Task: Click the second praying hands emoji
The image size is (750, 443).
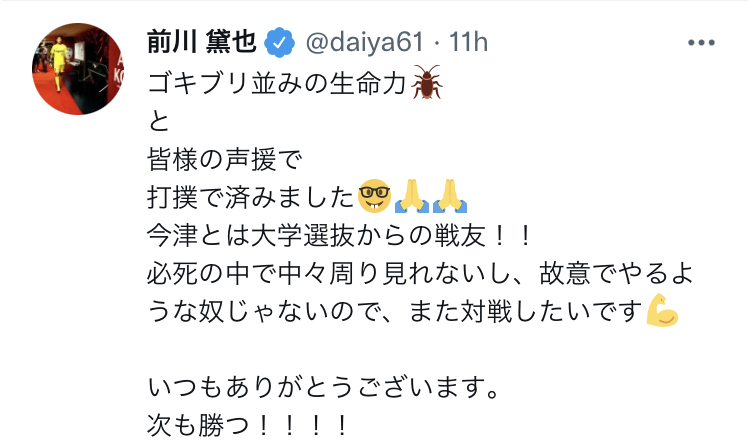Action: (x=450, y=196)
